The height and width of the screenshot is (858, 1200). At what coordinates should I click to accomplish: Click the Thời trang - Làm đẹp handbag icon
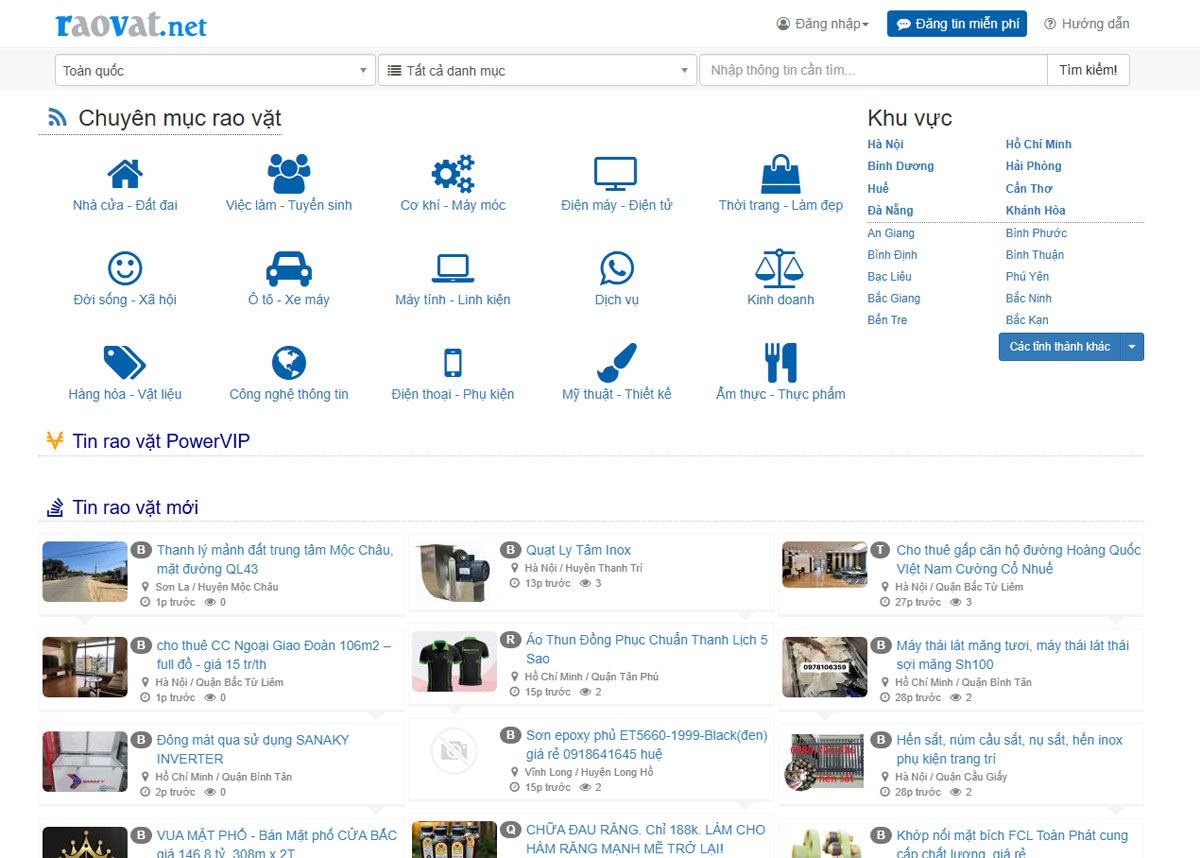(x=780, y=173)
